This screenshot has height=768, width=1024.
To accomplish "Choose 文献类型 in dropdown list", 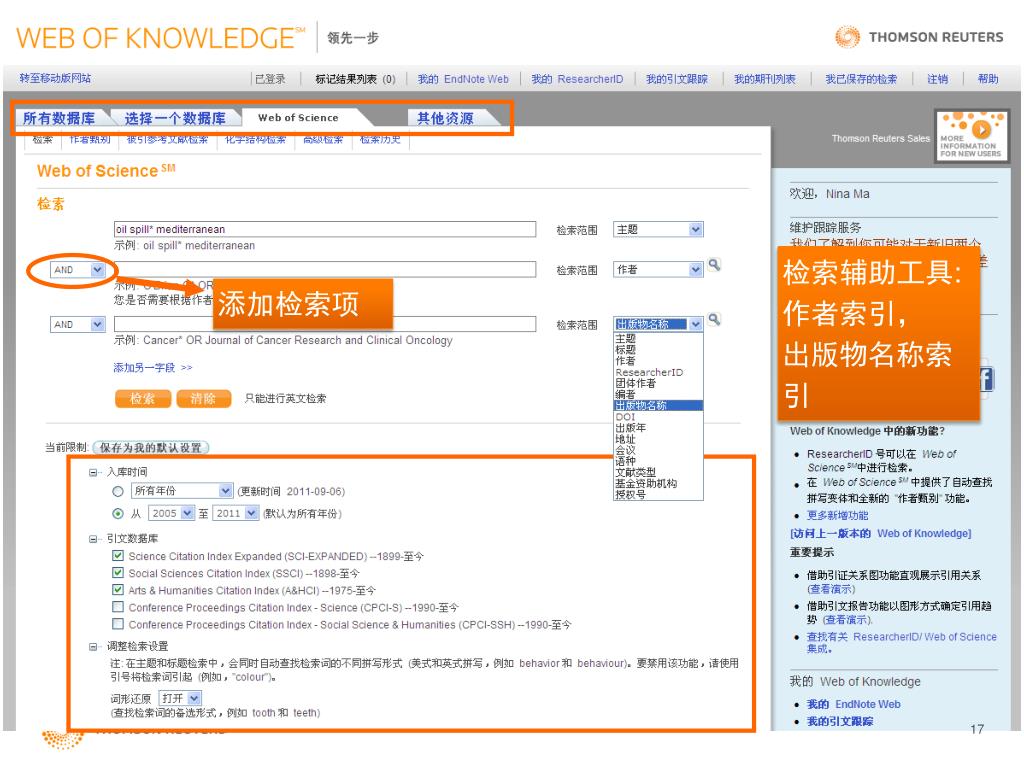I will pyautogui.click(x=658, y=472).
